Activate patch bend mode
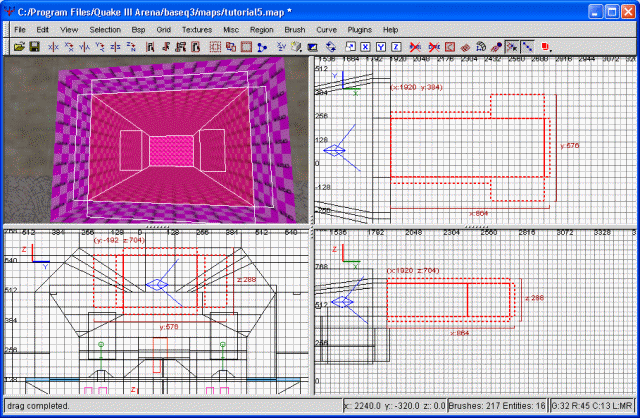 pyautogui.click(x=481, y=47)
